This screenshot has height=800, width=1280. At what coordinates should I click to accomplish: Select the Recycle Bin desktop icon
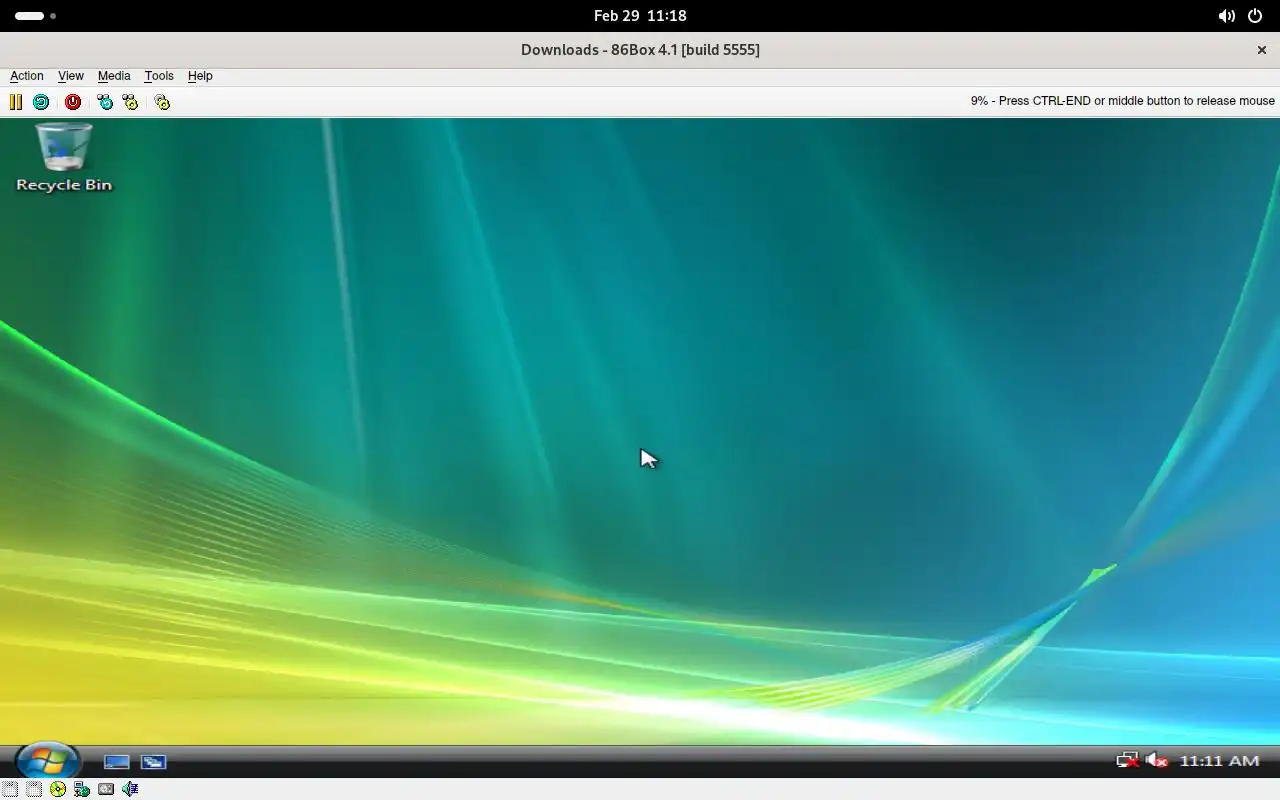click(64, 158)
